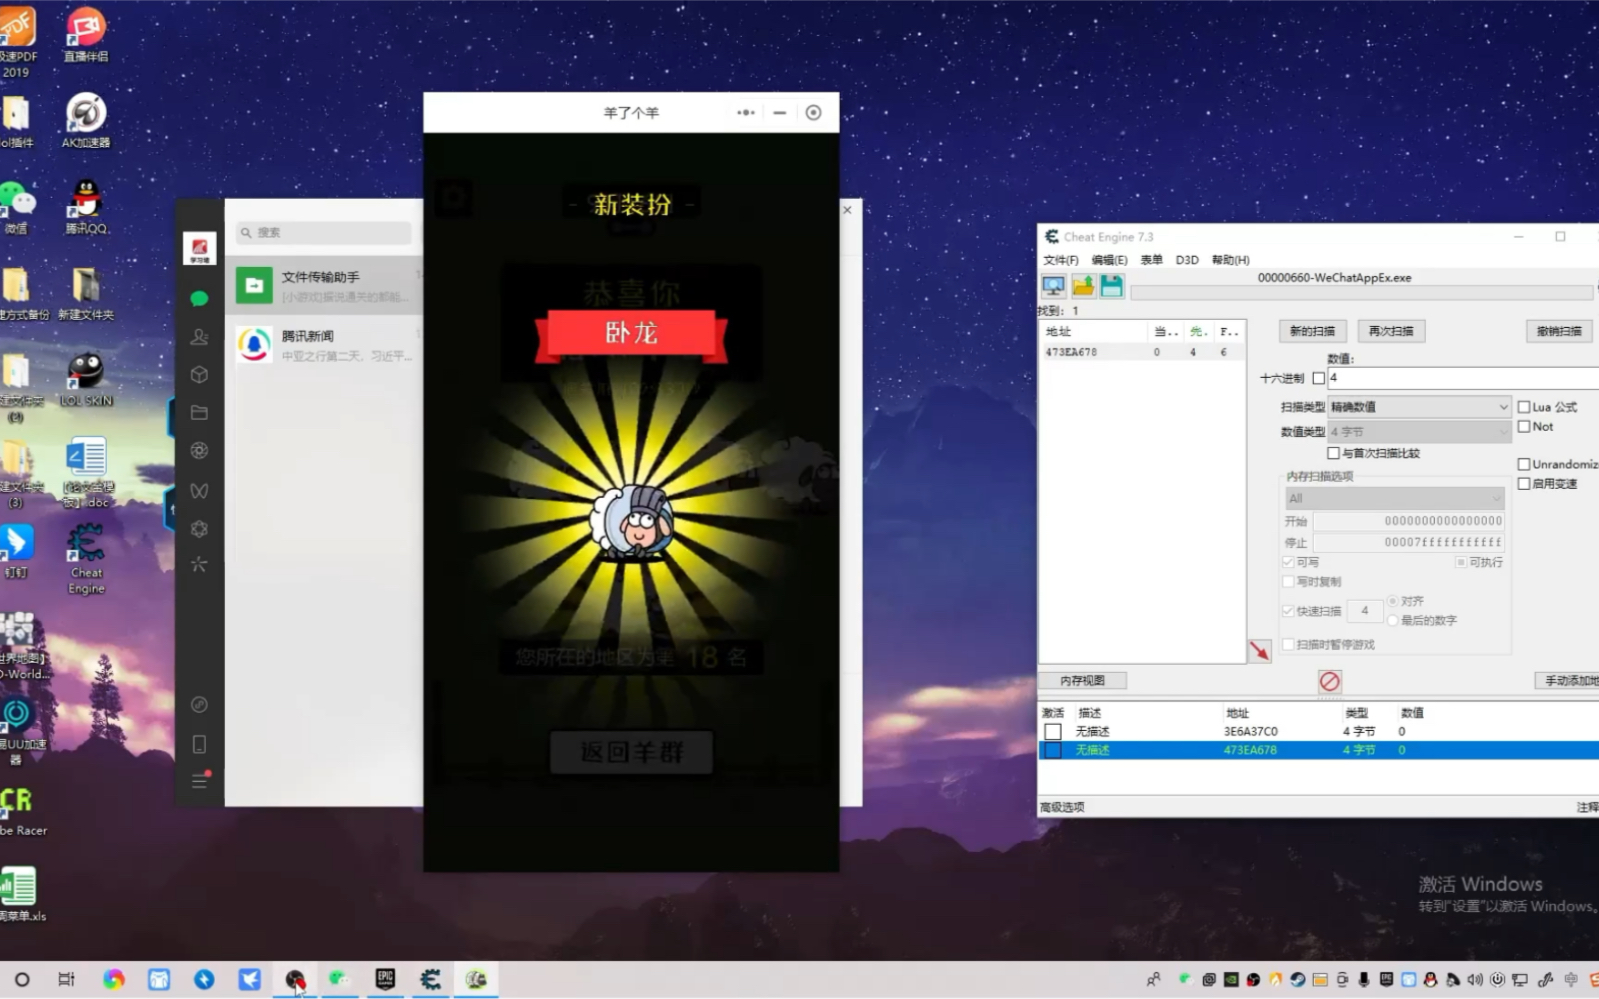The image size is (1599, 999).
Task: Toggle 与首次扫描比较 checkbox
Action: (1333, 453)
